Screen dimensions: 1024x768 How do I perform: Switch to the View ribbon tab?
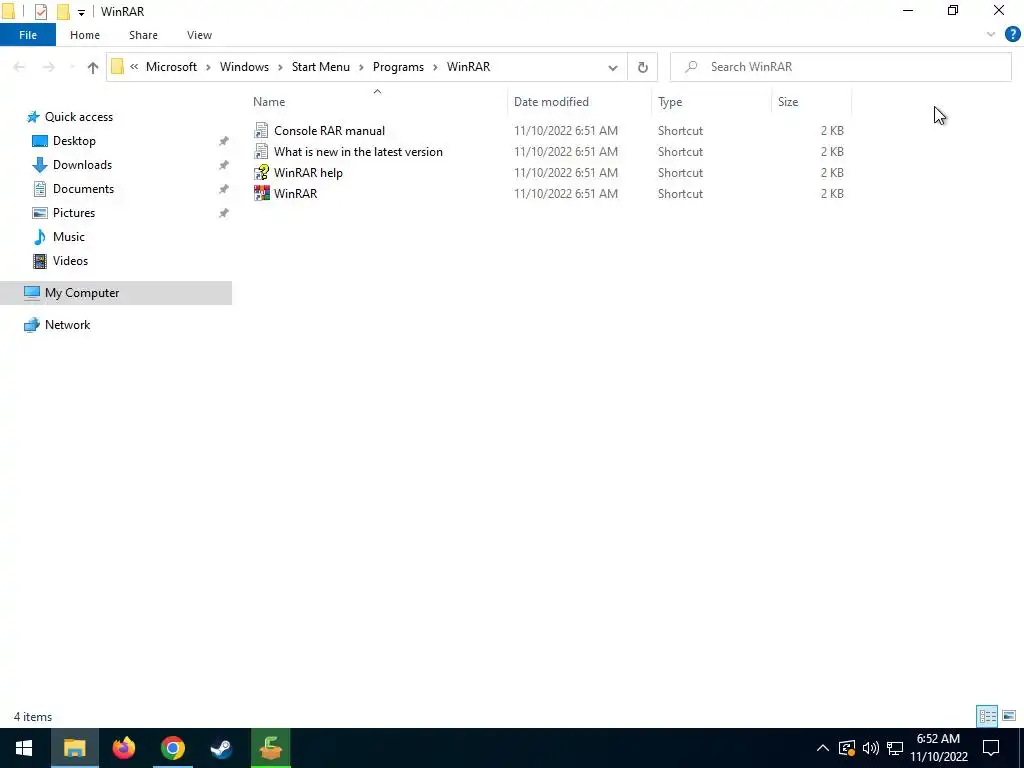pos(199,35)
